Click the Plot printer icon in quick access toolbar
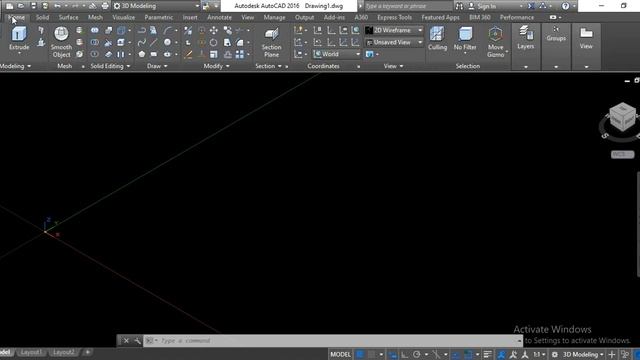 coord(105,6)
